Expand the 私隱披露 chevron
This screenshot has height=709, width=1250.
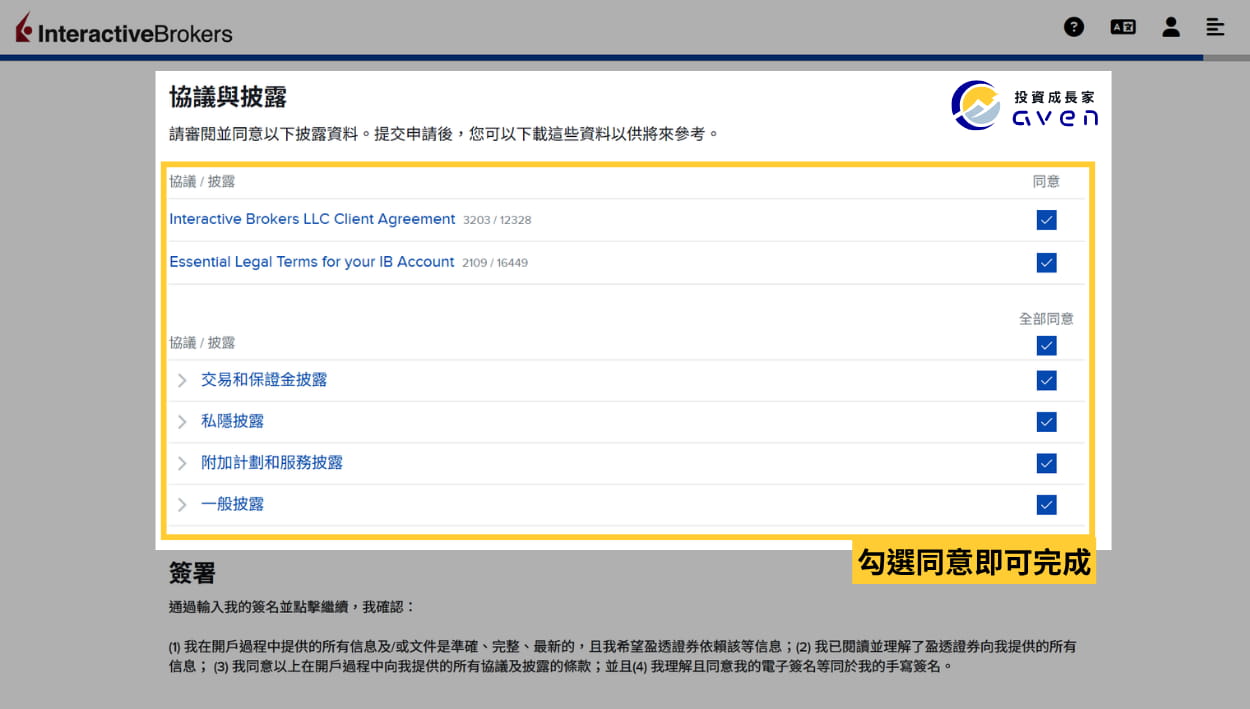click(x=182, y=422)
